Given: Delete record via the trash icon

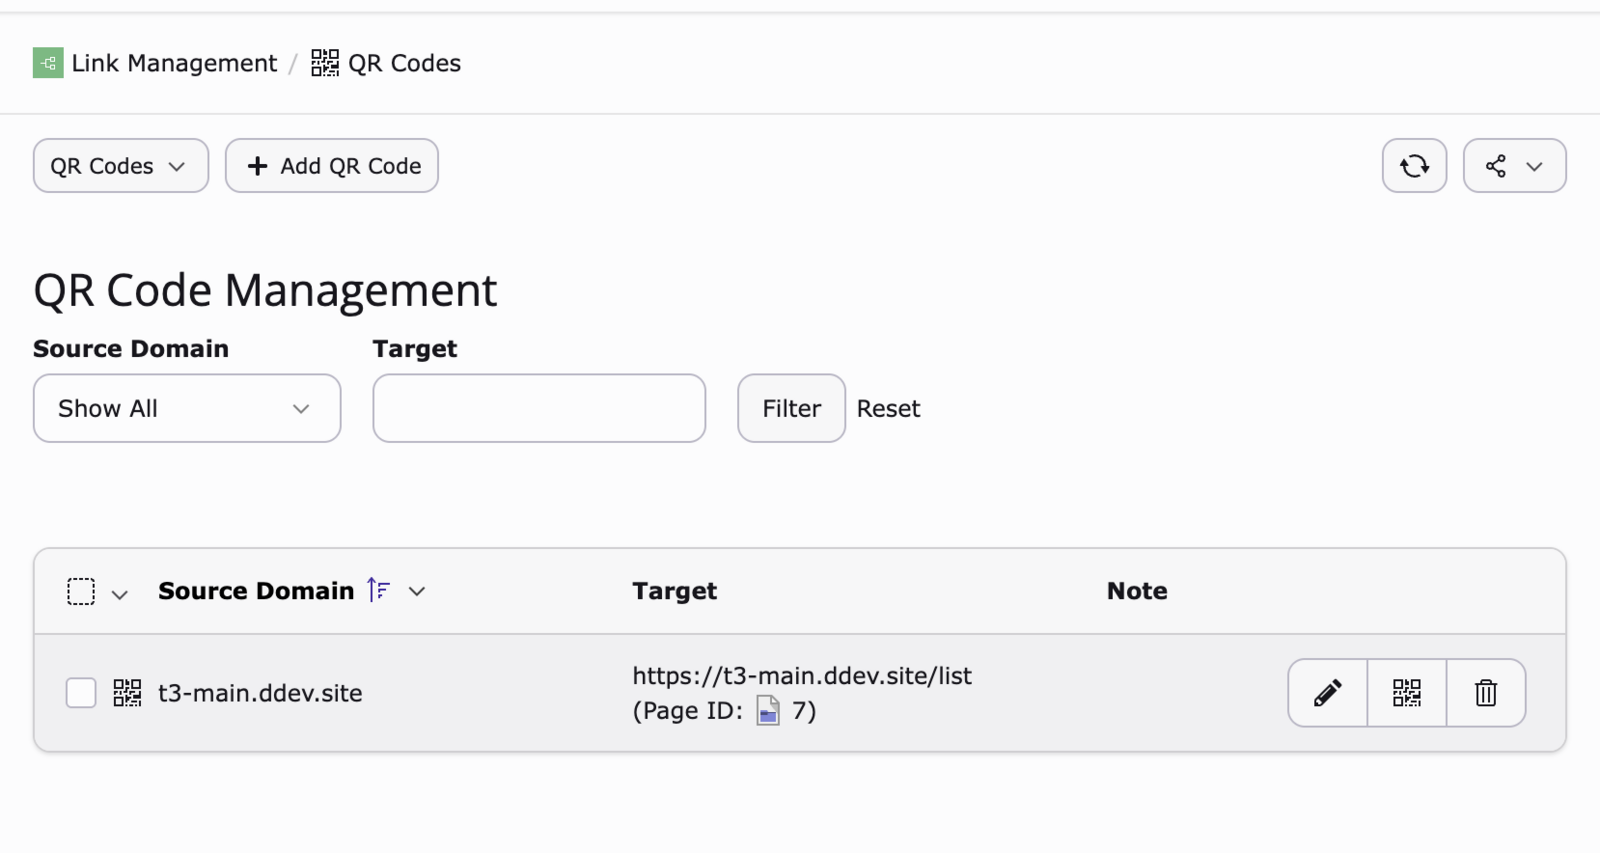Looking at the screenshot, I should click(1485, 692).
